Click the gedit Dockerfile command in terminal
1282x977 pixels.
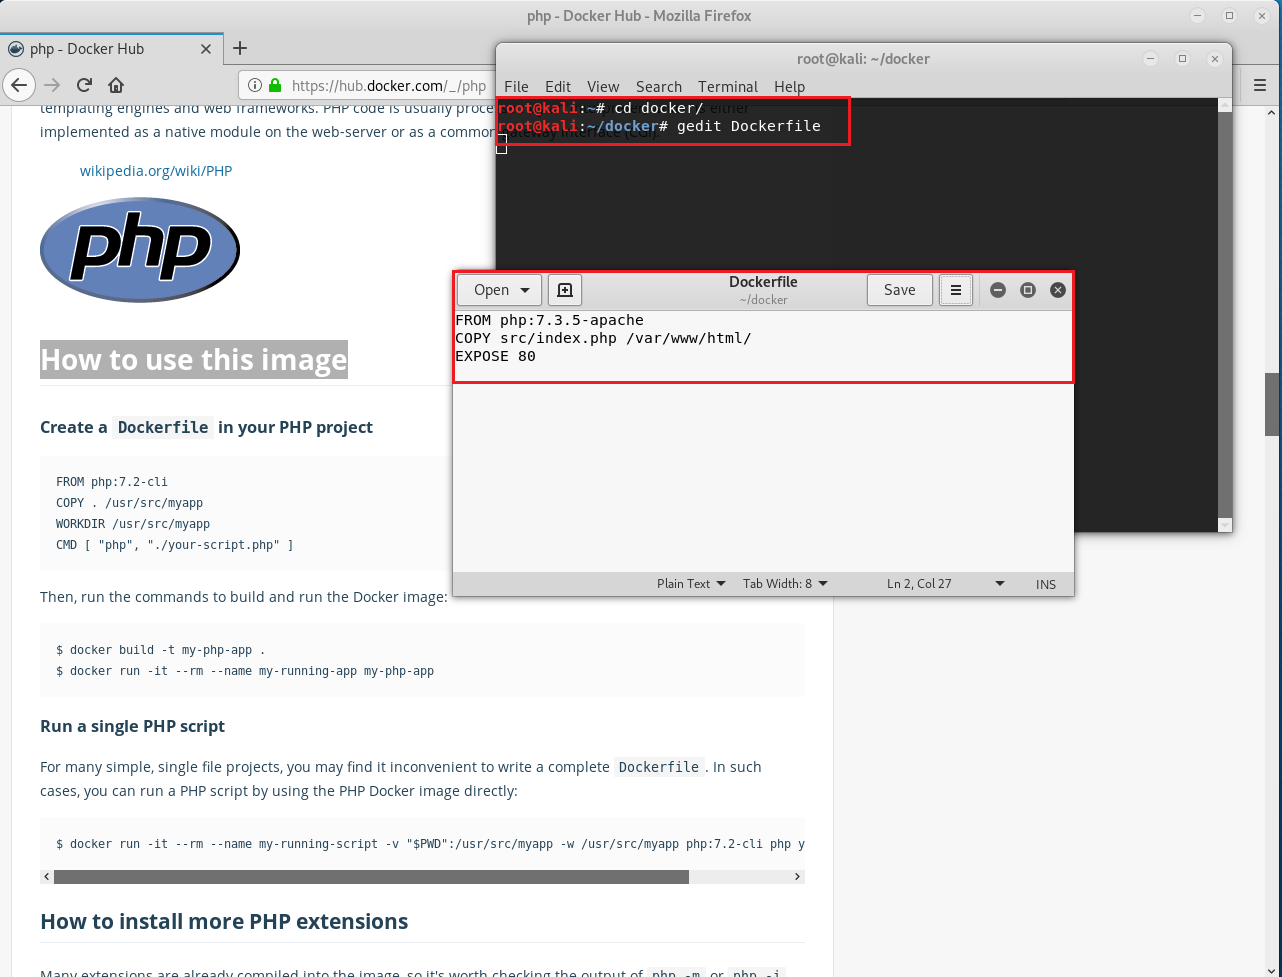click(748, 126)
